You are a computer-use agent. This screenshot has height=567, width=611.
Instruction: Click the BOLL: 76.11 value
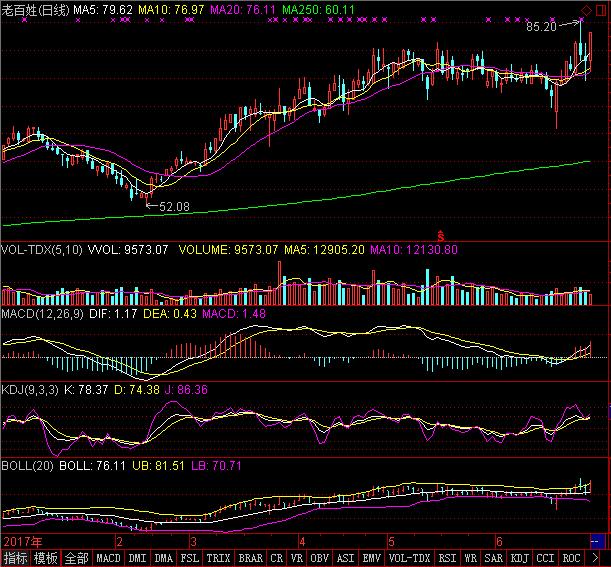(92, 466)
